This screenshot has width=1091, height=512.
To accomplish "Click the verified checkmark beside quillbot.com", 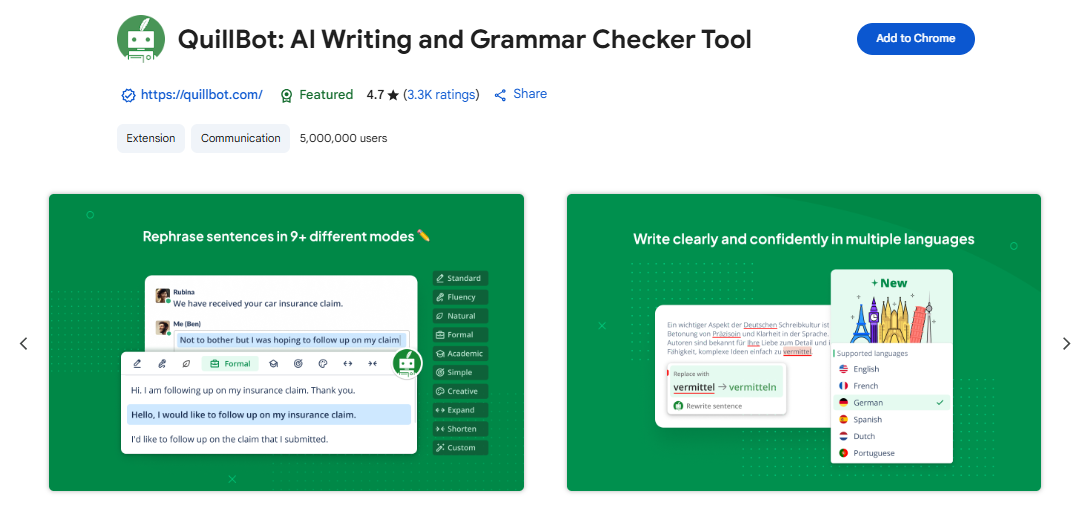I will coord(128,96).
